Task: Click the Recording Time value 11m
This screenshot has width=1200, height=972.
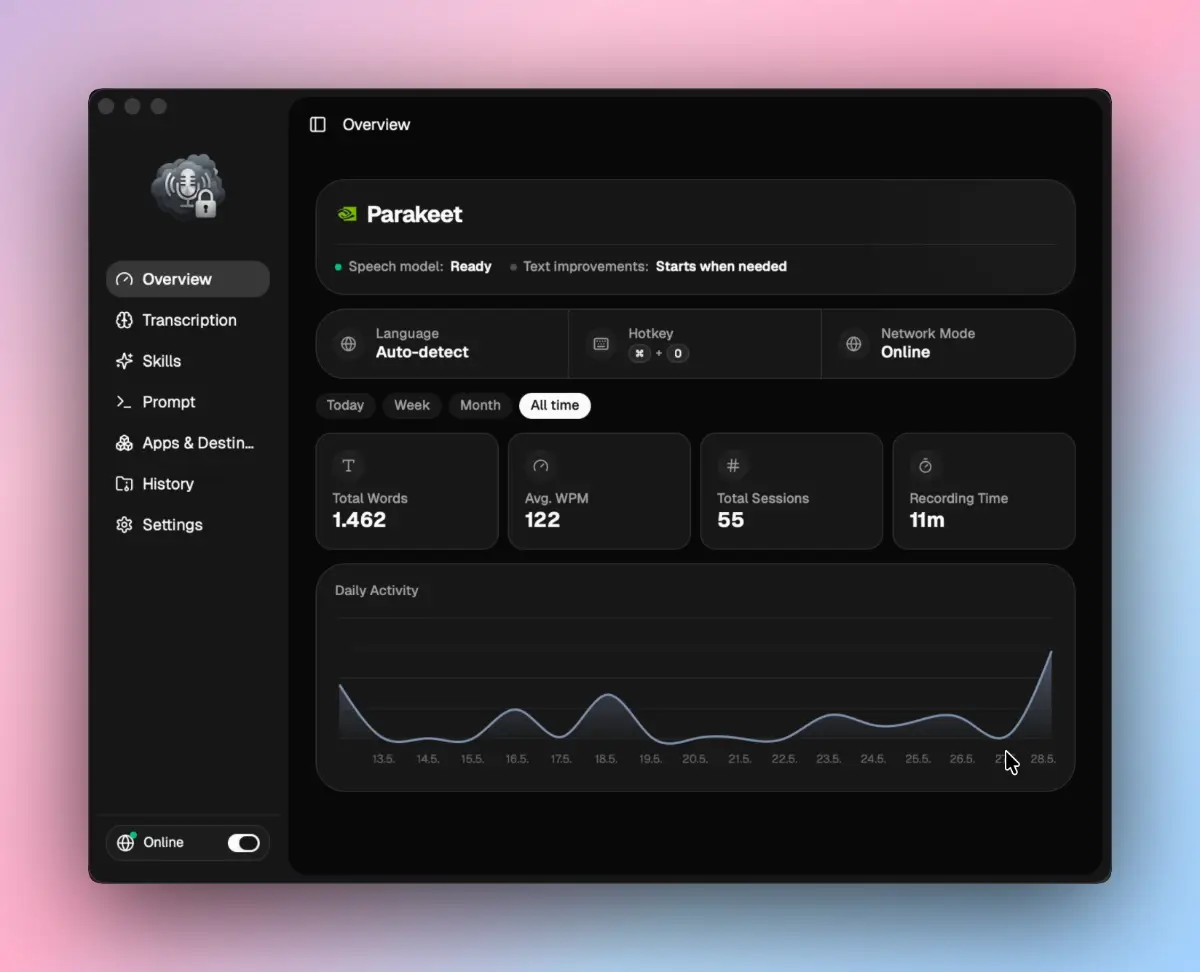Action: tap(927, 520)
